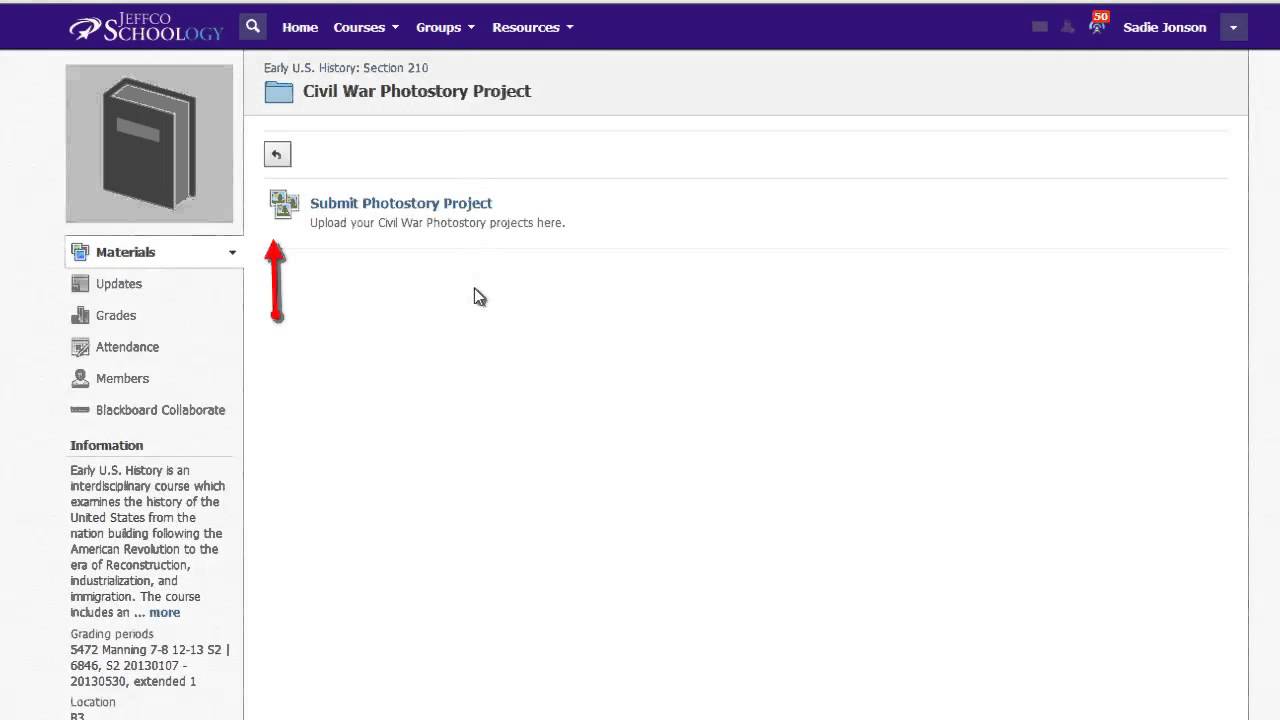Click the Submit Photostory Project media album icon
Viewport: 1280px width, 720px height.
point(284,205)
